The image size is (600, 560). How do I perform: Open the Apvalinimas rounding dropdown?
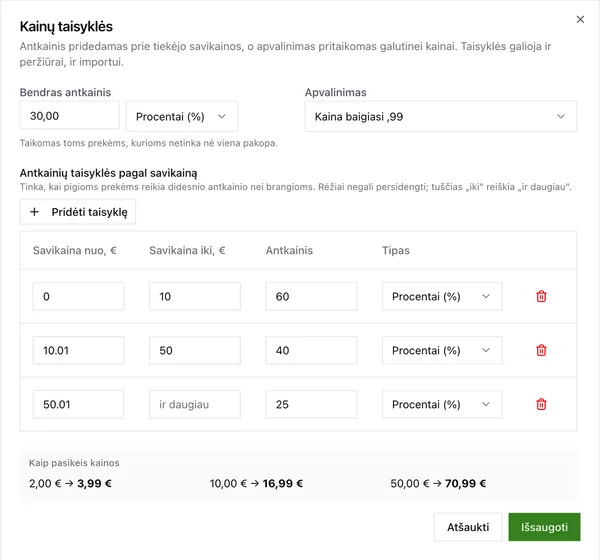[441, 116]
